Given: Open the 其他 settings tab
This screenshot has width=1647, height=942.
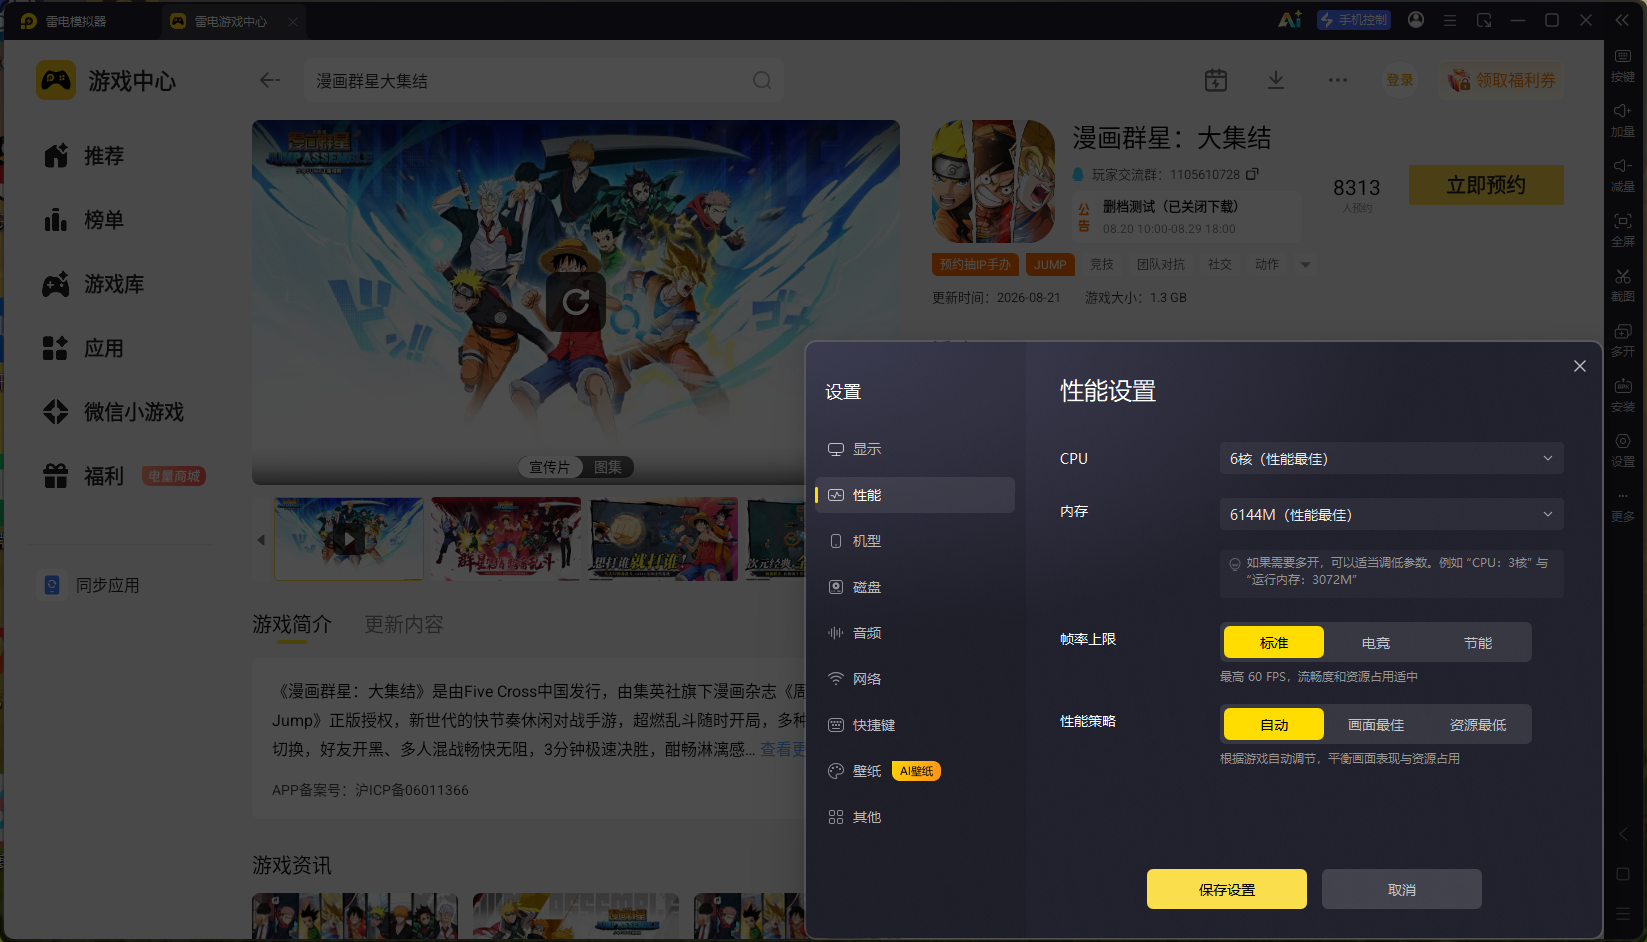Looking at the screenshot, I should tap(915, 817).
